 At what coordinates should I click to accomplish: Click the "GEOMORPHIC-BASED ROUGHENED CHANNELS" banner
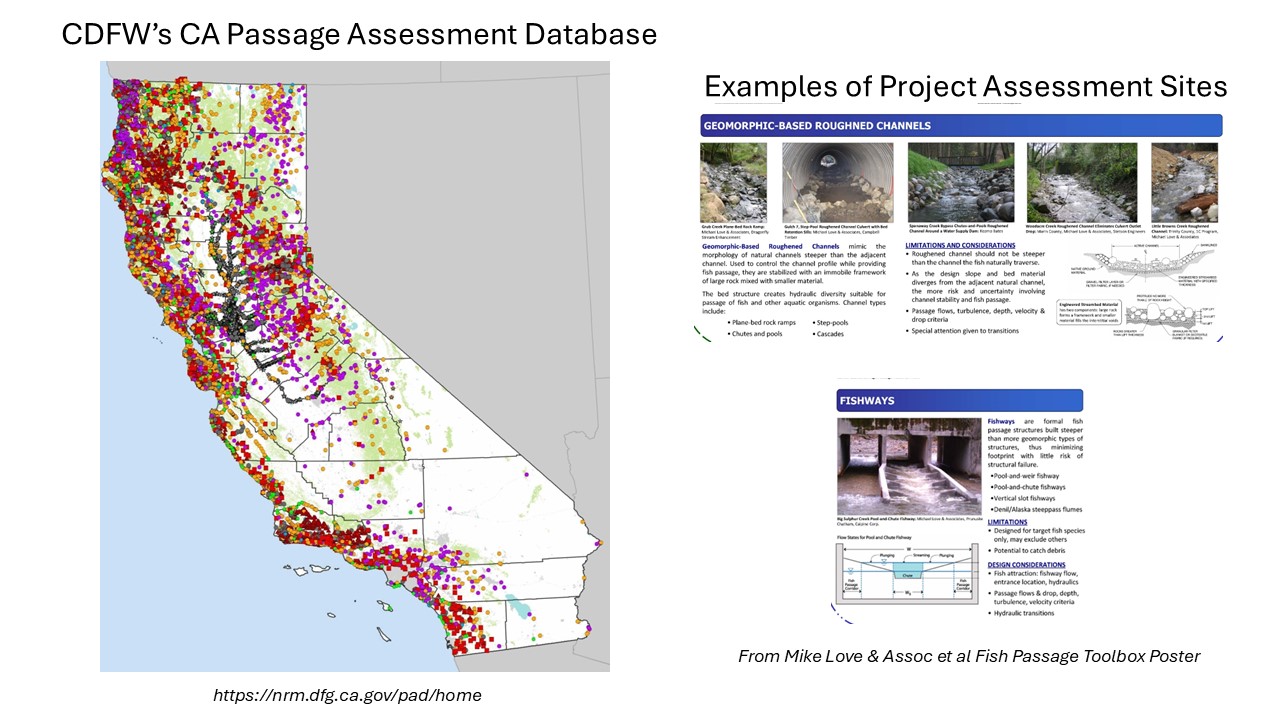coord(960,126)
